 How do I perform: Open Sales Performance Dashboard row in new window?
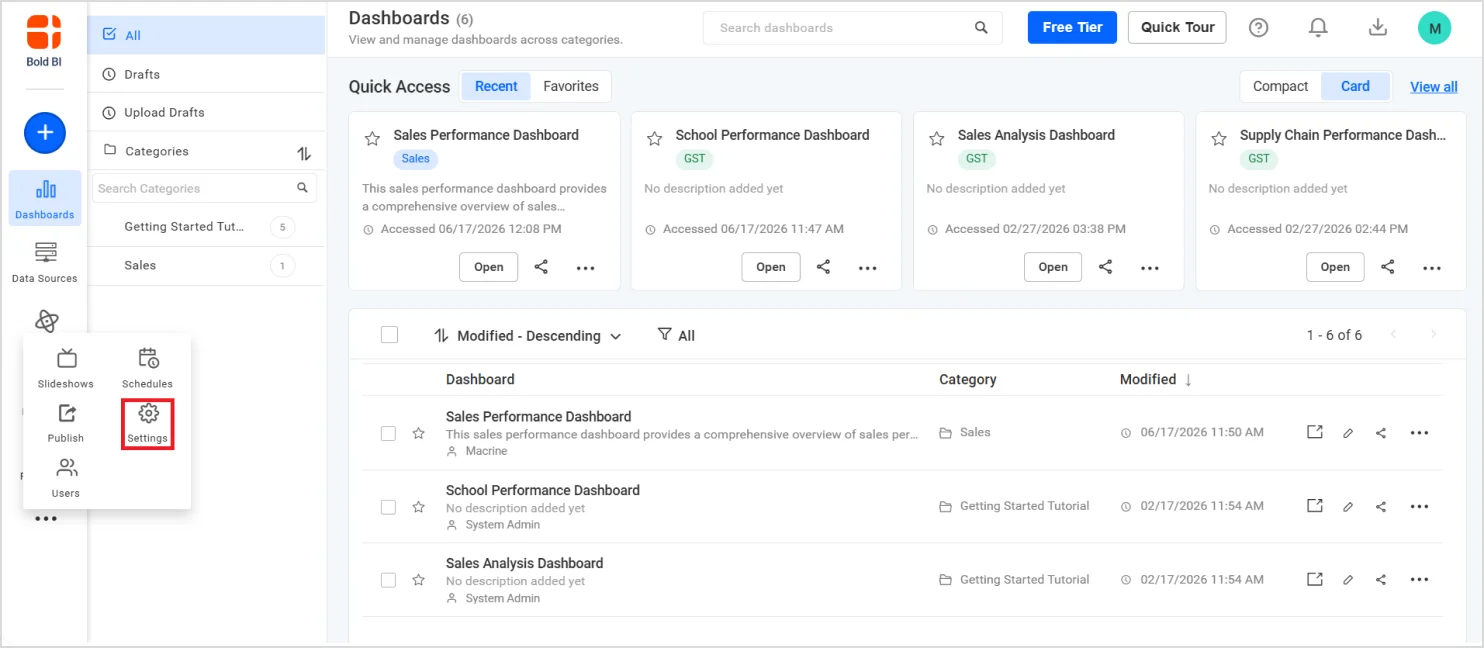point(1315,432)
